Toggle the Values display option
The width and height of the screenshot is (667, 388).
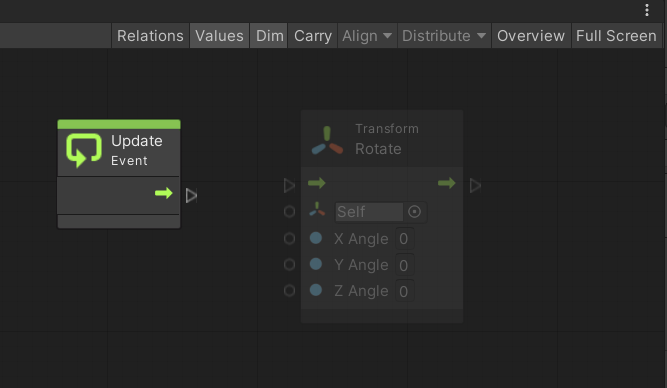click(219, 36)
